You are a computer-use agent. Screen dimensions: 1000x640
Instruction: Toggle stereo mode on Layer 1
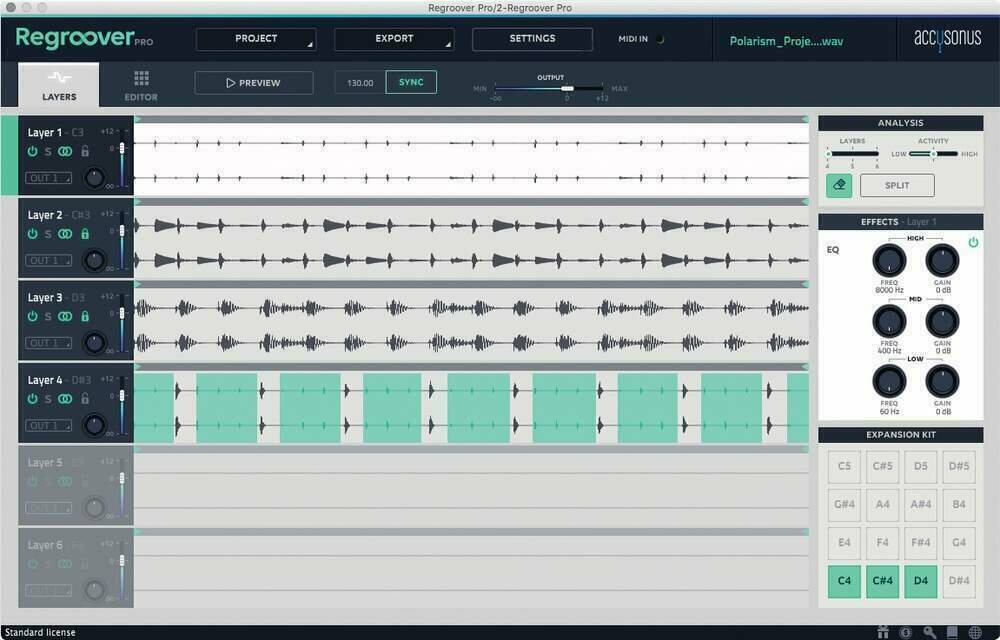(x=65, y=151)
